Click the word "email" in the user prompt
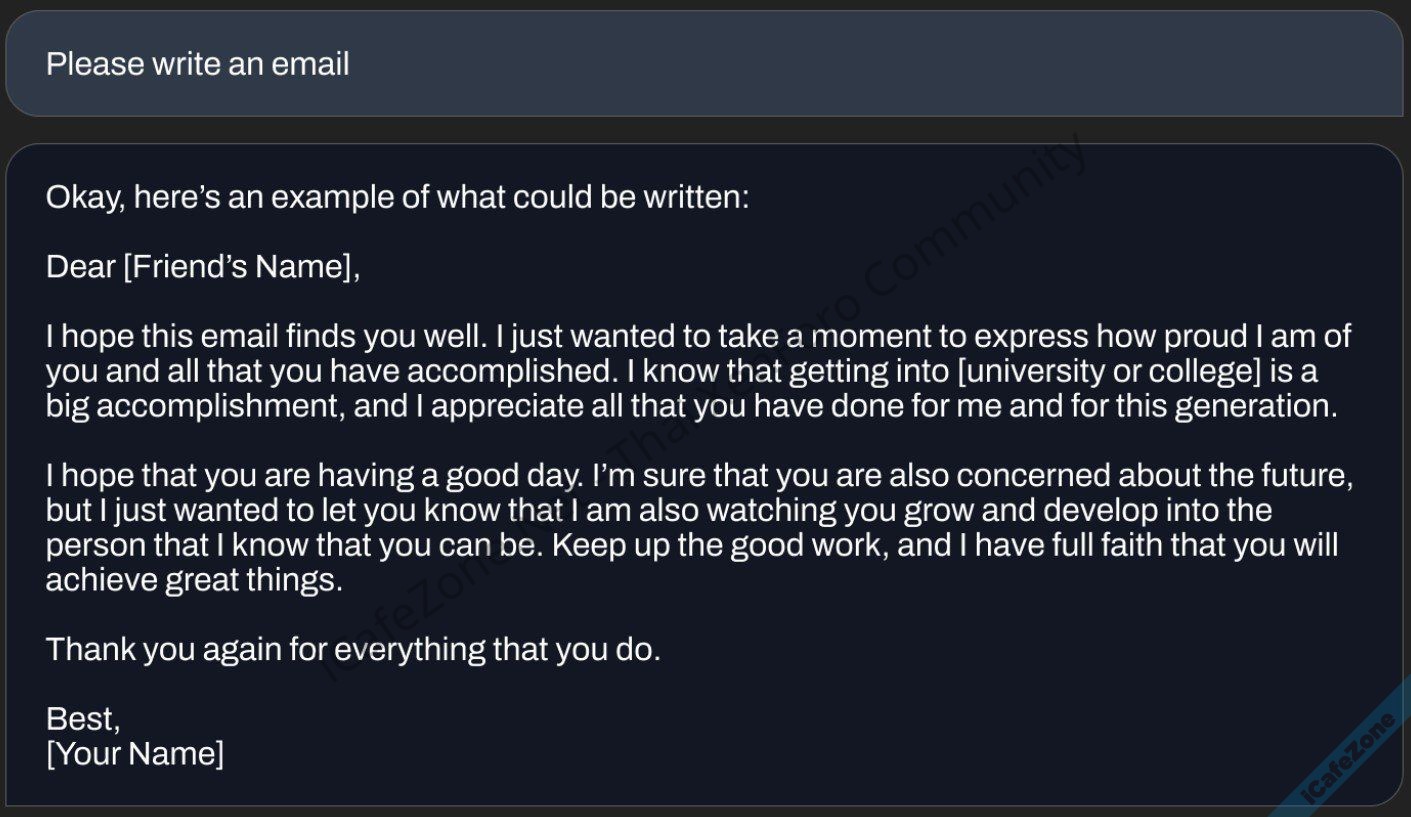Image resolution: width=1411 pixels, height=817 pixels. coord(310,64)
